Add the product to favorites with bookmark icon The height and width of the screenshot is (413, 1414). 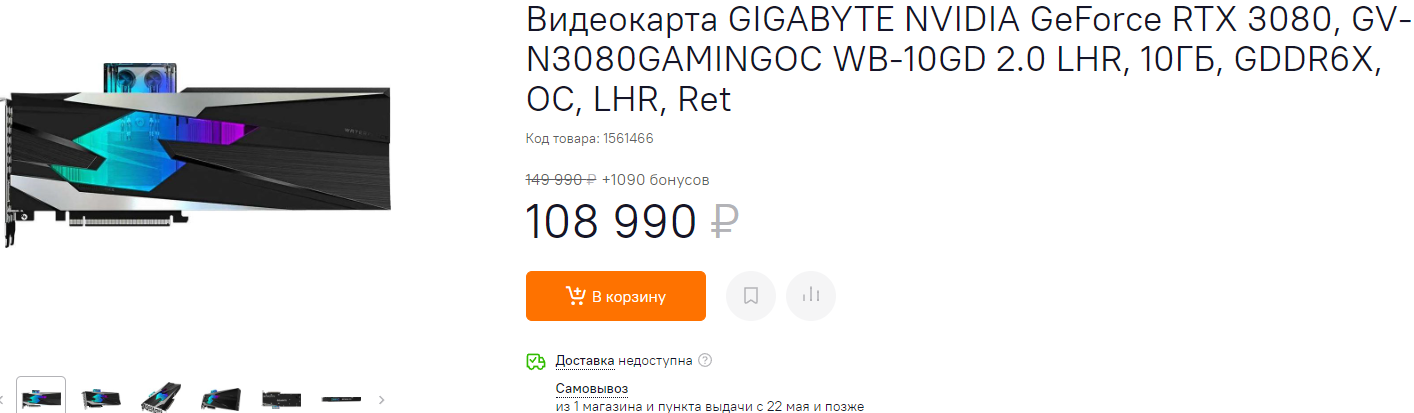751,295
